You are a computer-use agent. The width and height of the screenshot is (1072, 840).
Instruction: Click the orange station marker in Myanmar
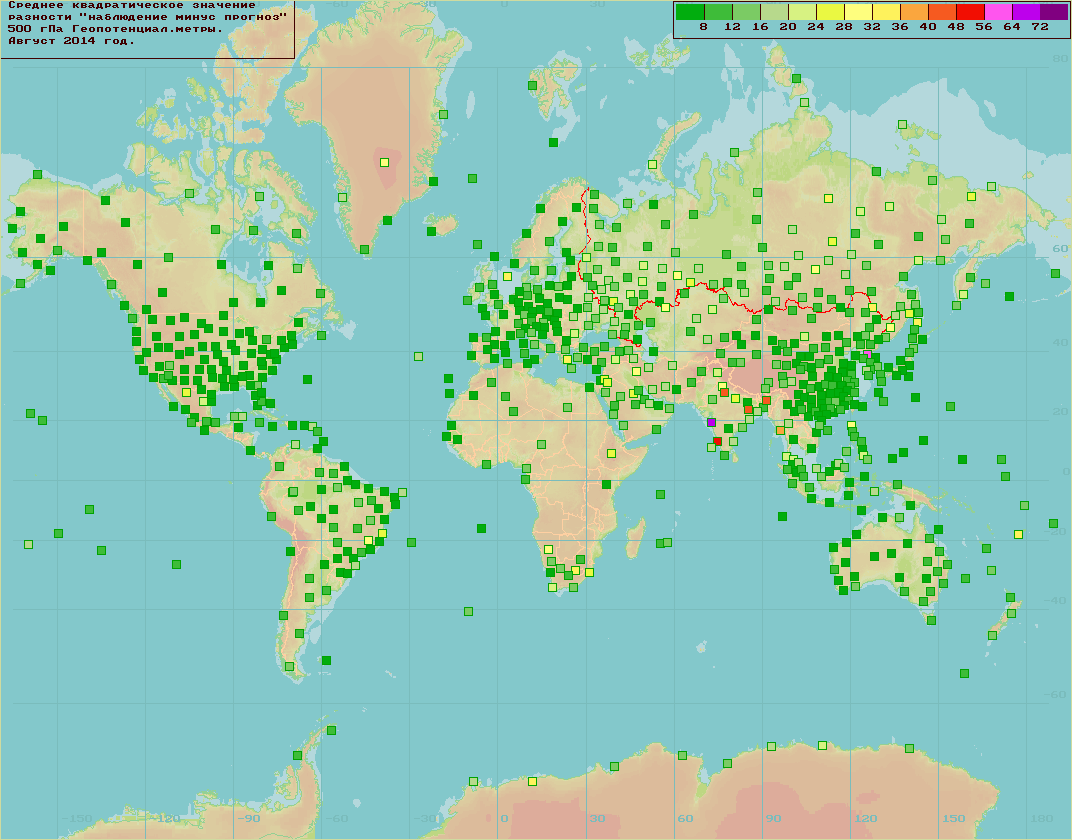(x=780, y=431)
